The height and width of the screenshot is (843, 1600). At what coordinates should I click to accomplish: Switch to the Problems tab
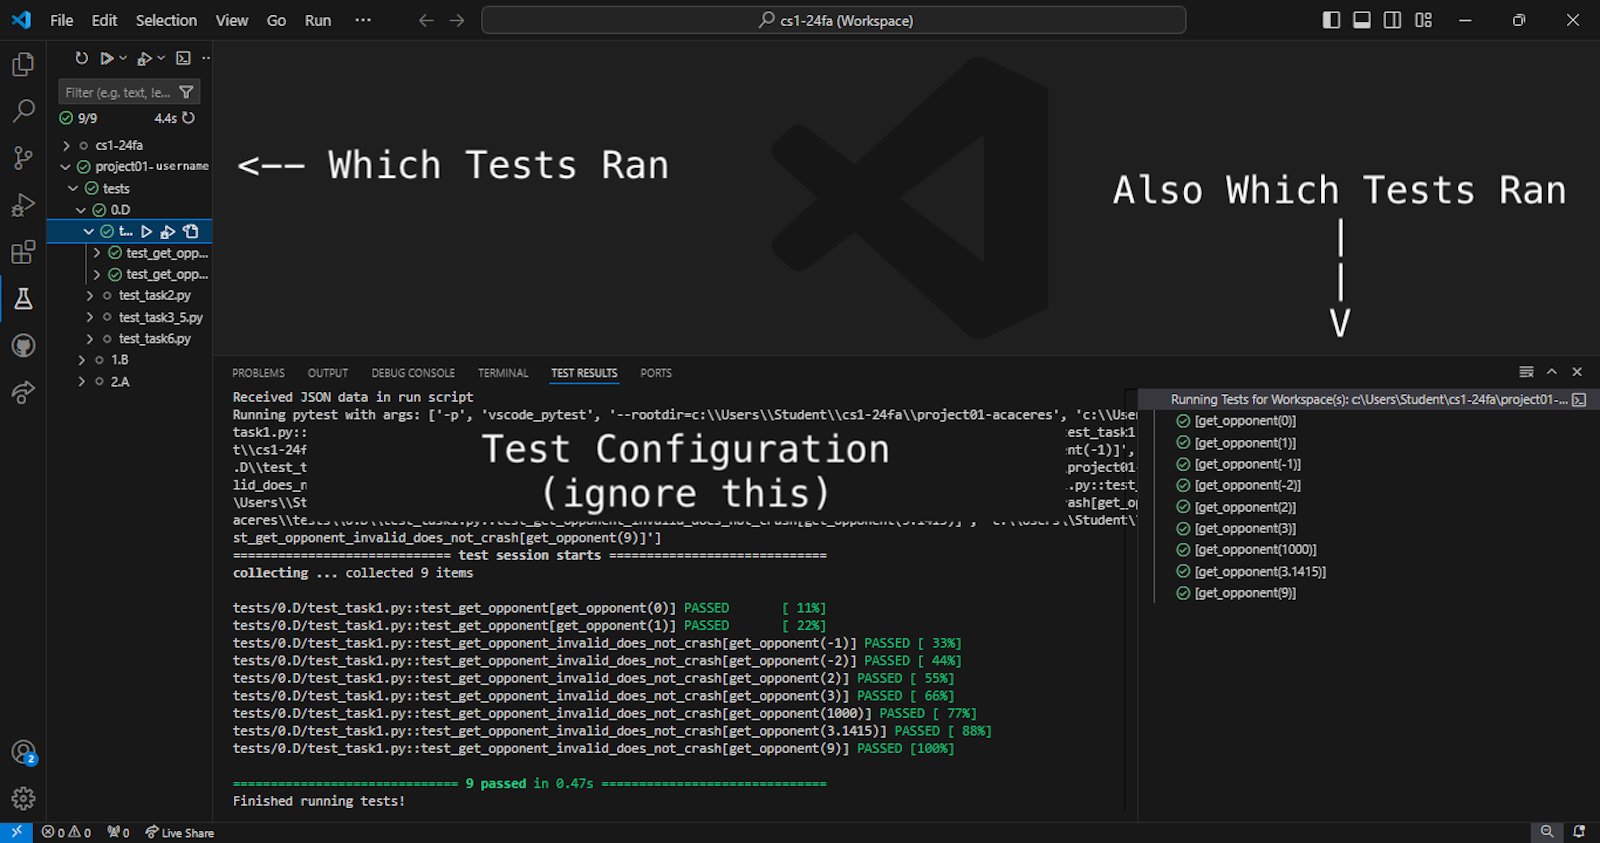[x=258, y=373]
